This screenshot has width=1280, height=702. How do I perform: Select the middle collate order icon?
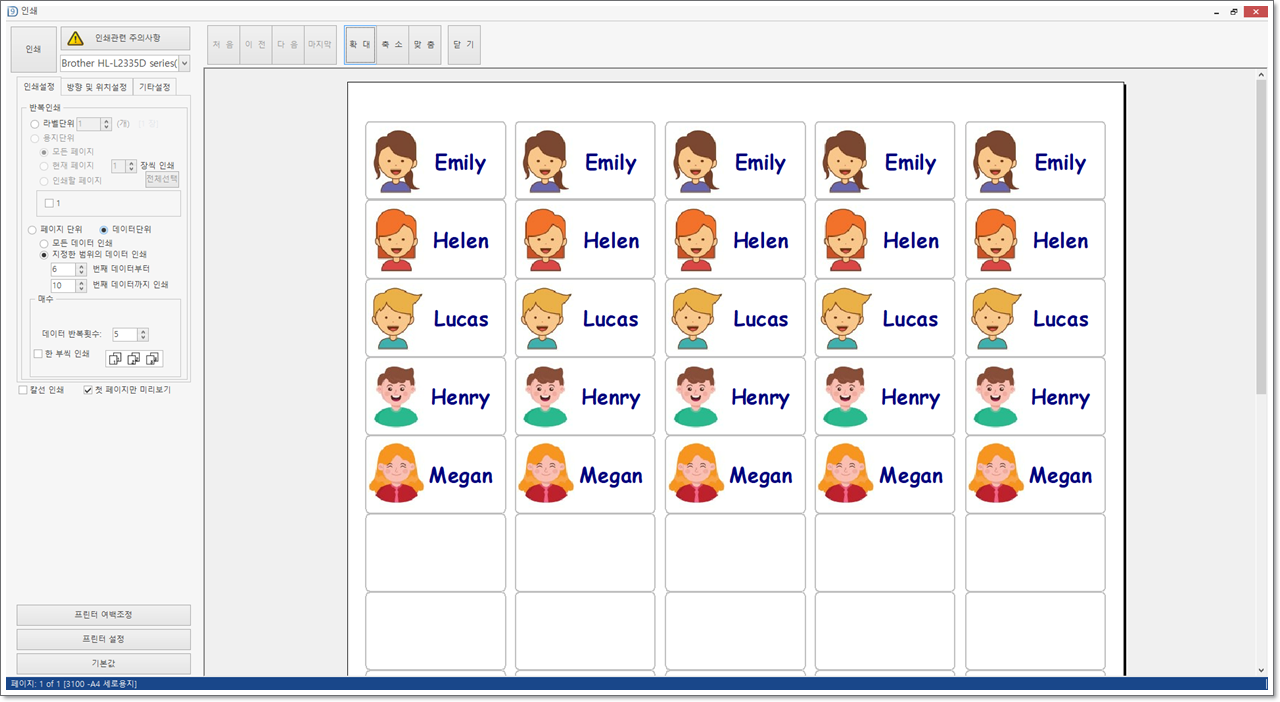point(134,358)
